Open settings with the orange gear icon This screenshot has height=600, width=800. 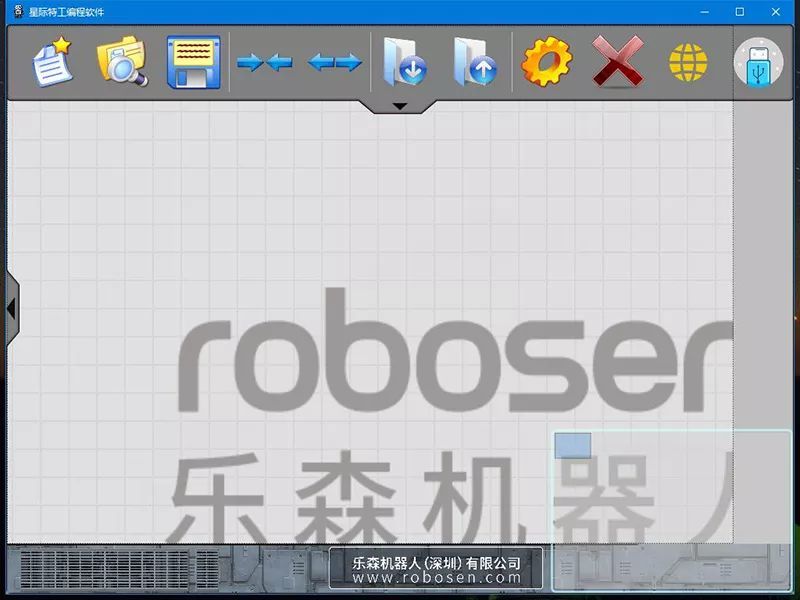546,61
